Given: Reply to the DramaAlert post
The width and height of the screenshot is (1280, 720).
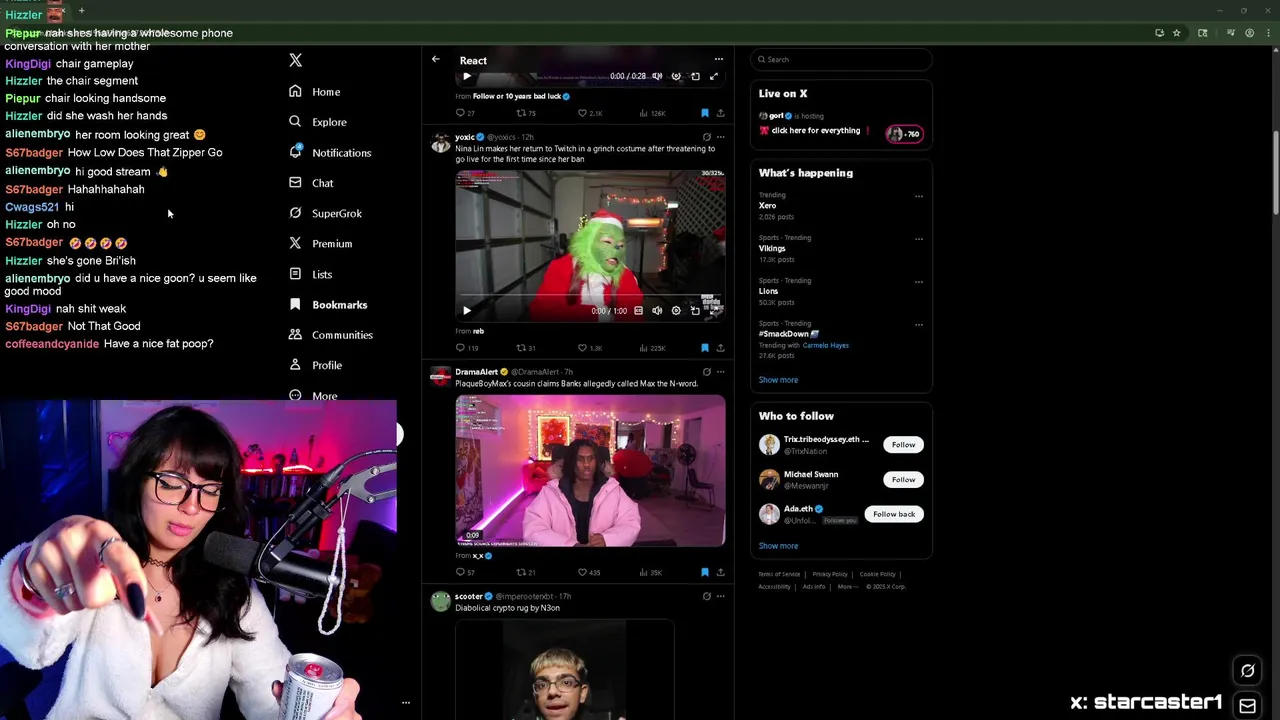Looking at the screenshot, I should (465, 572).
